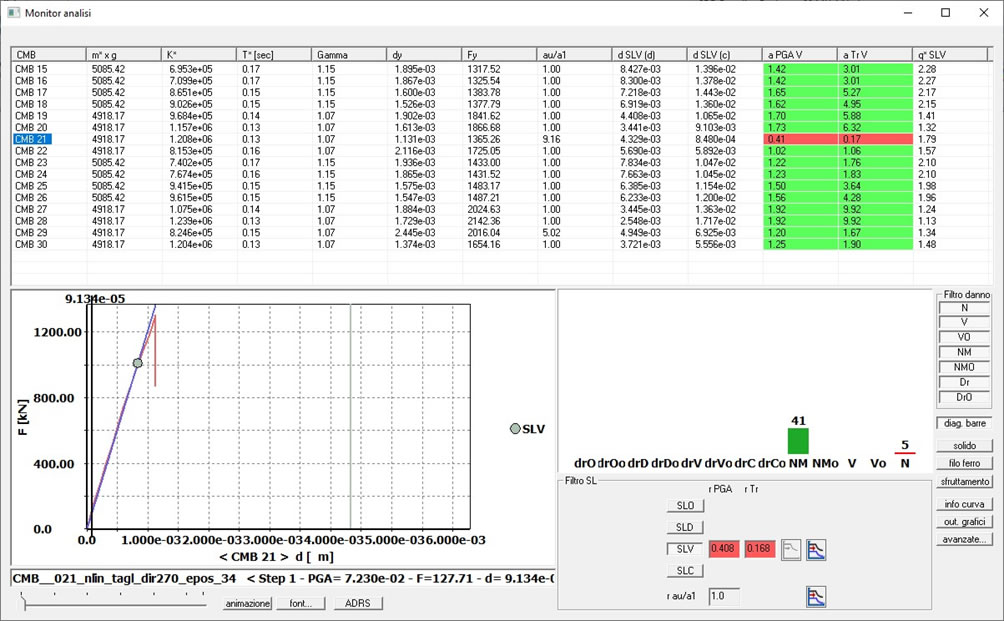1004x621 pixels.
Task: Click the Monitor analisi window icon
Action: pyautogui.click(x=13, y=12)
